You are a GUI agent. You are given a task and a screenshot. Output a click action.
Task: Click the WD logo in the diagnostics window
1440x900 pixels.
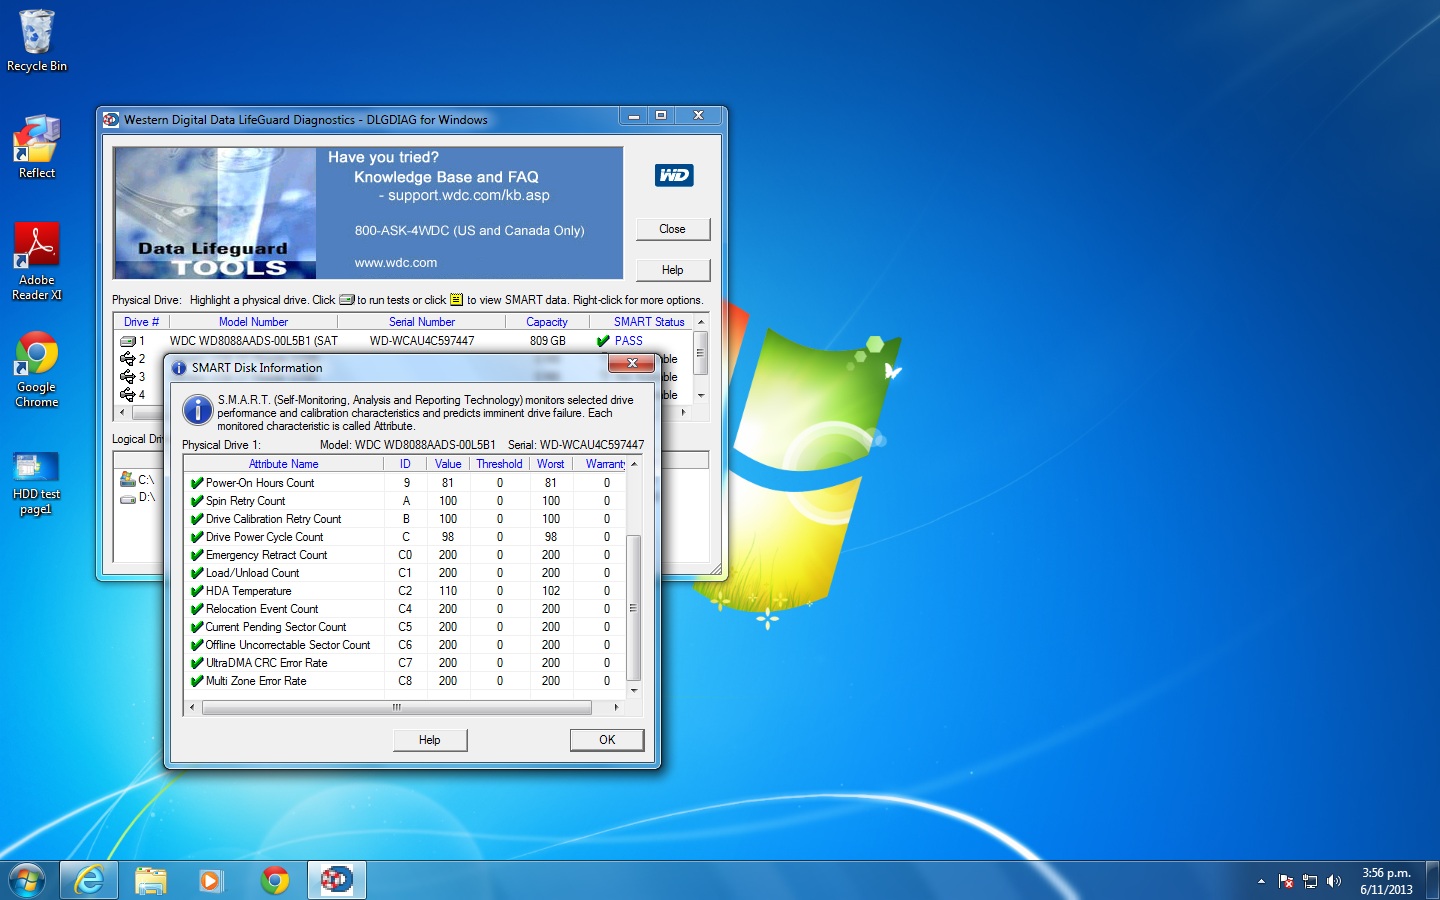coord(674,175)
